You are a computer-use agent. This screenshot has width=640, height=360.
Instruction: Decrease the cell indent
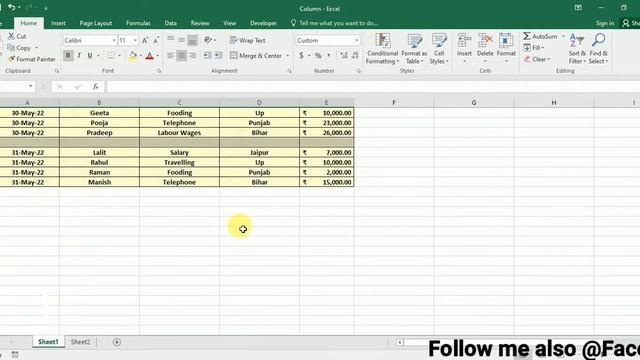click(208, 56)
